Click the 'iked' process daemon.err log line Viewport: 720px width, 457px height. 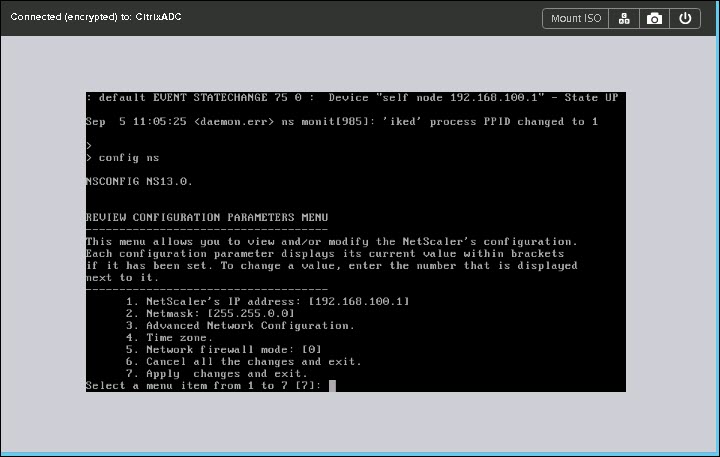click(342, 121)
